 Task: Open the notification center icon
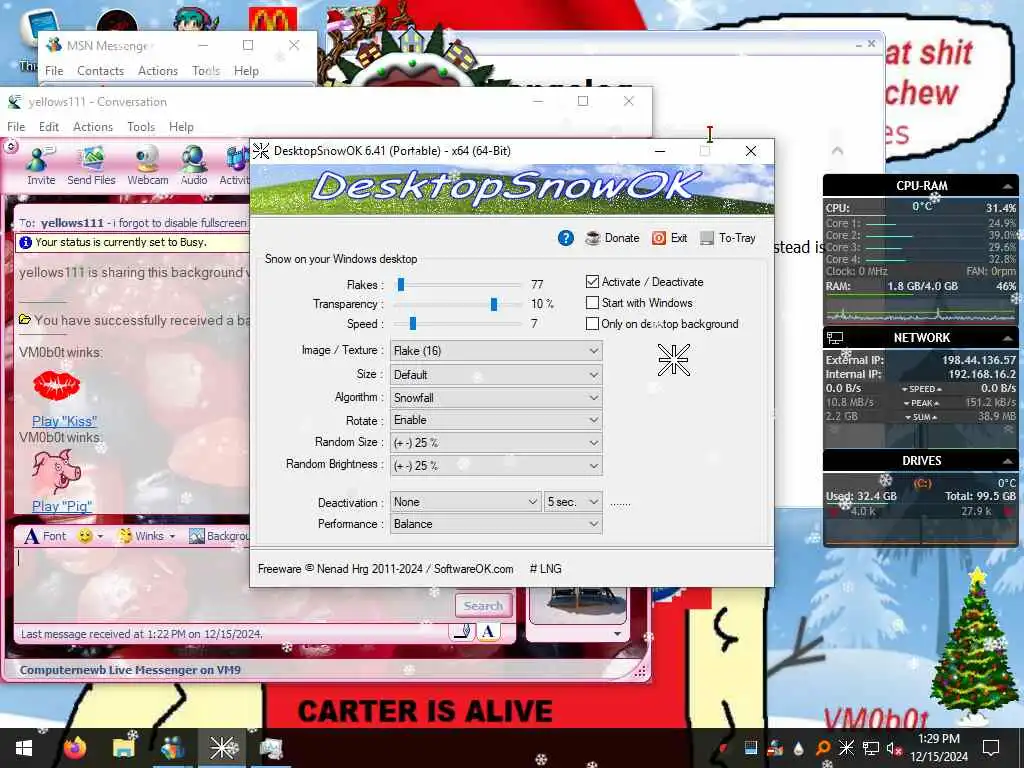[991, 748]
